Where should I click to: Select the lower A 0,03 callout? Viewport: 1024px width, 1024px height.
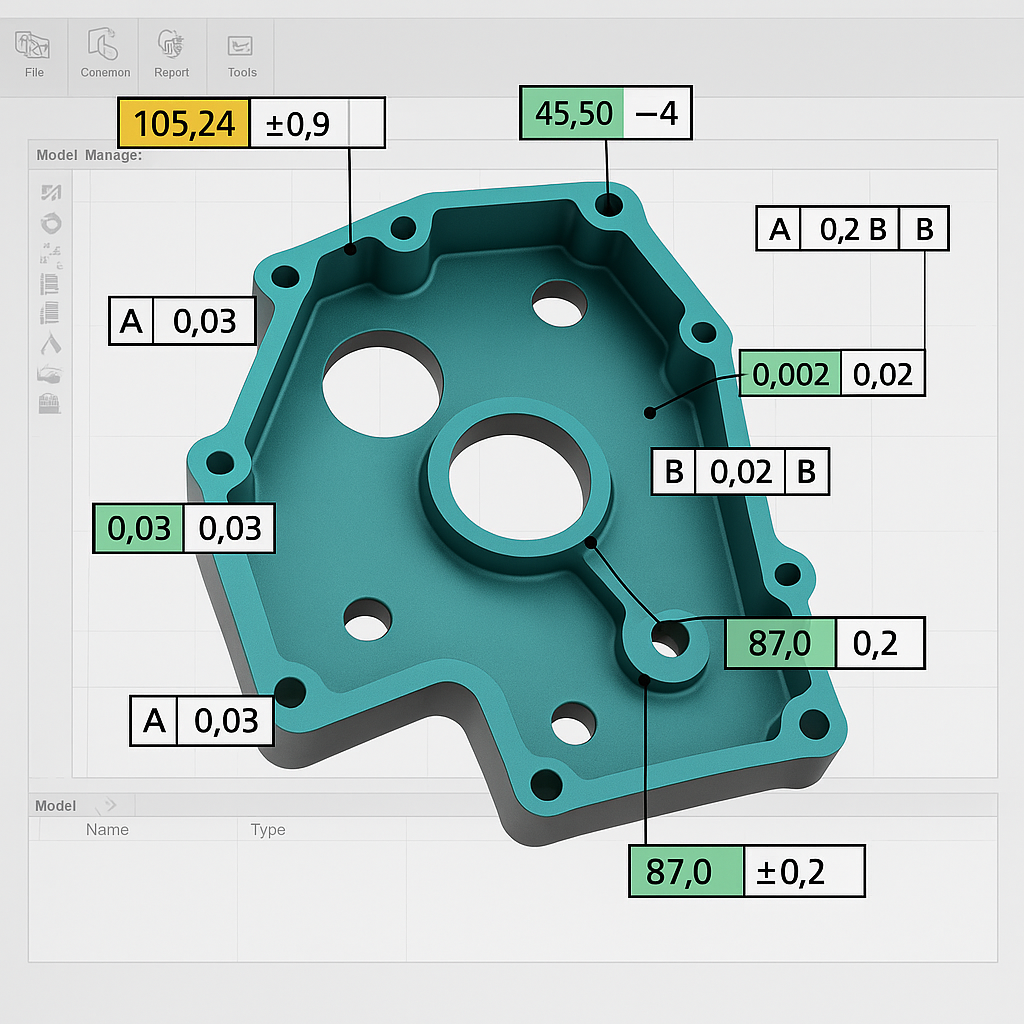tap(202, 721)
